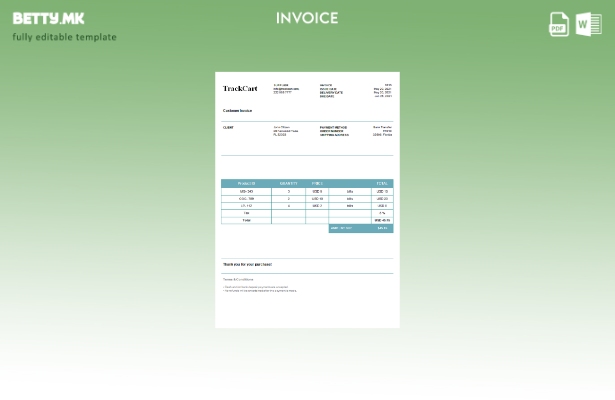
Task: Select the PRODUCT ID table column header
Action: tap(246, 183)
